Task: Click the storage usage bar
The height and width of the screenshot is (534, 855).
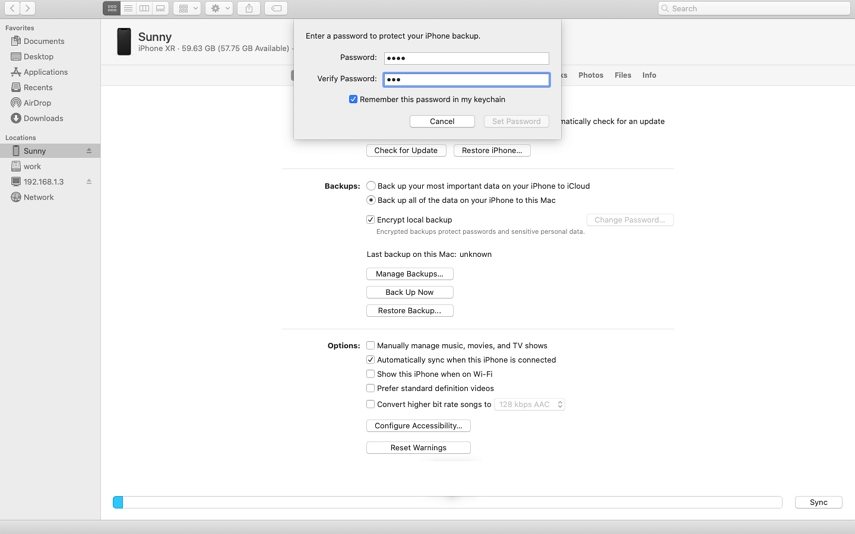Action: [x=447, y=502]
